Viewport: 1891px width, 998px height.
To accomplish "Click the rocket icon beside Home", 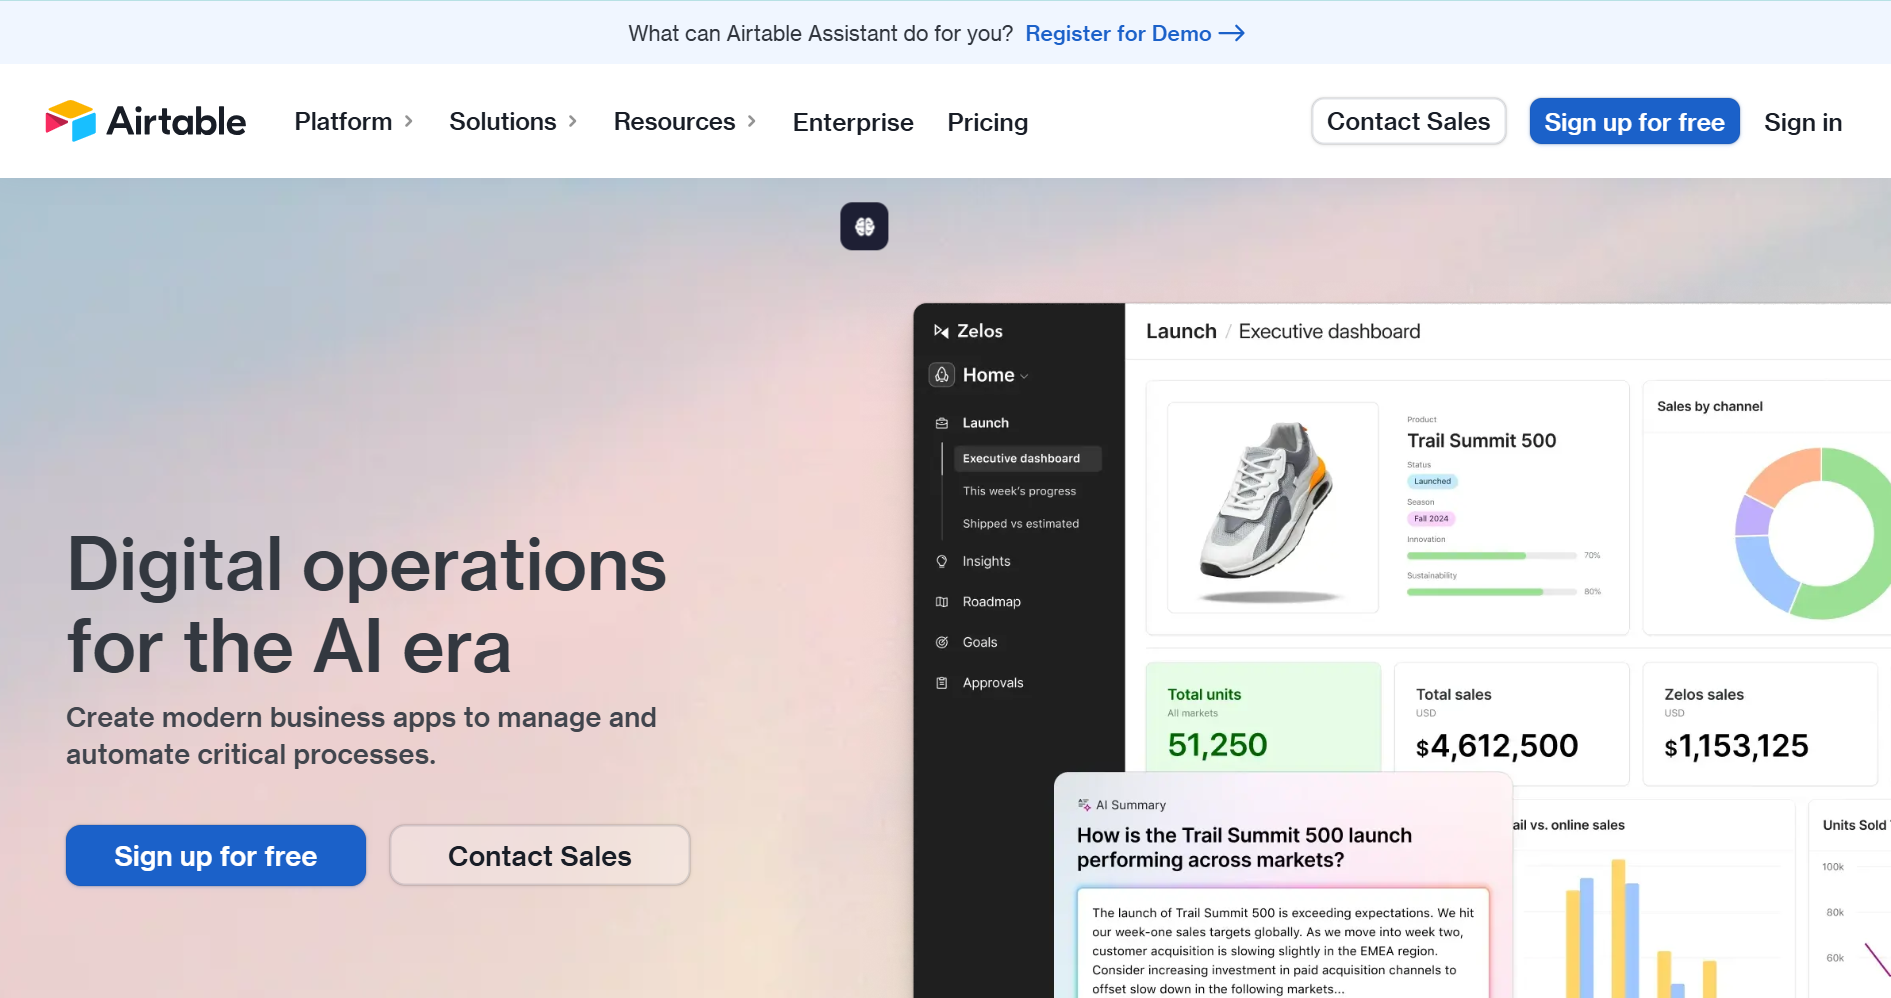I will click(x=942, y=375).
